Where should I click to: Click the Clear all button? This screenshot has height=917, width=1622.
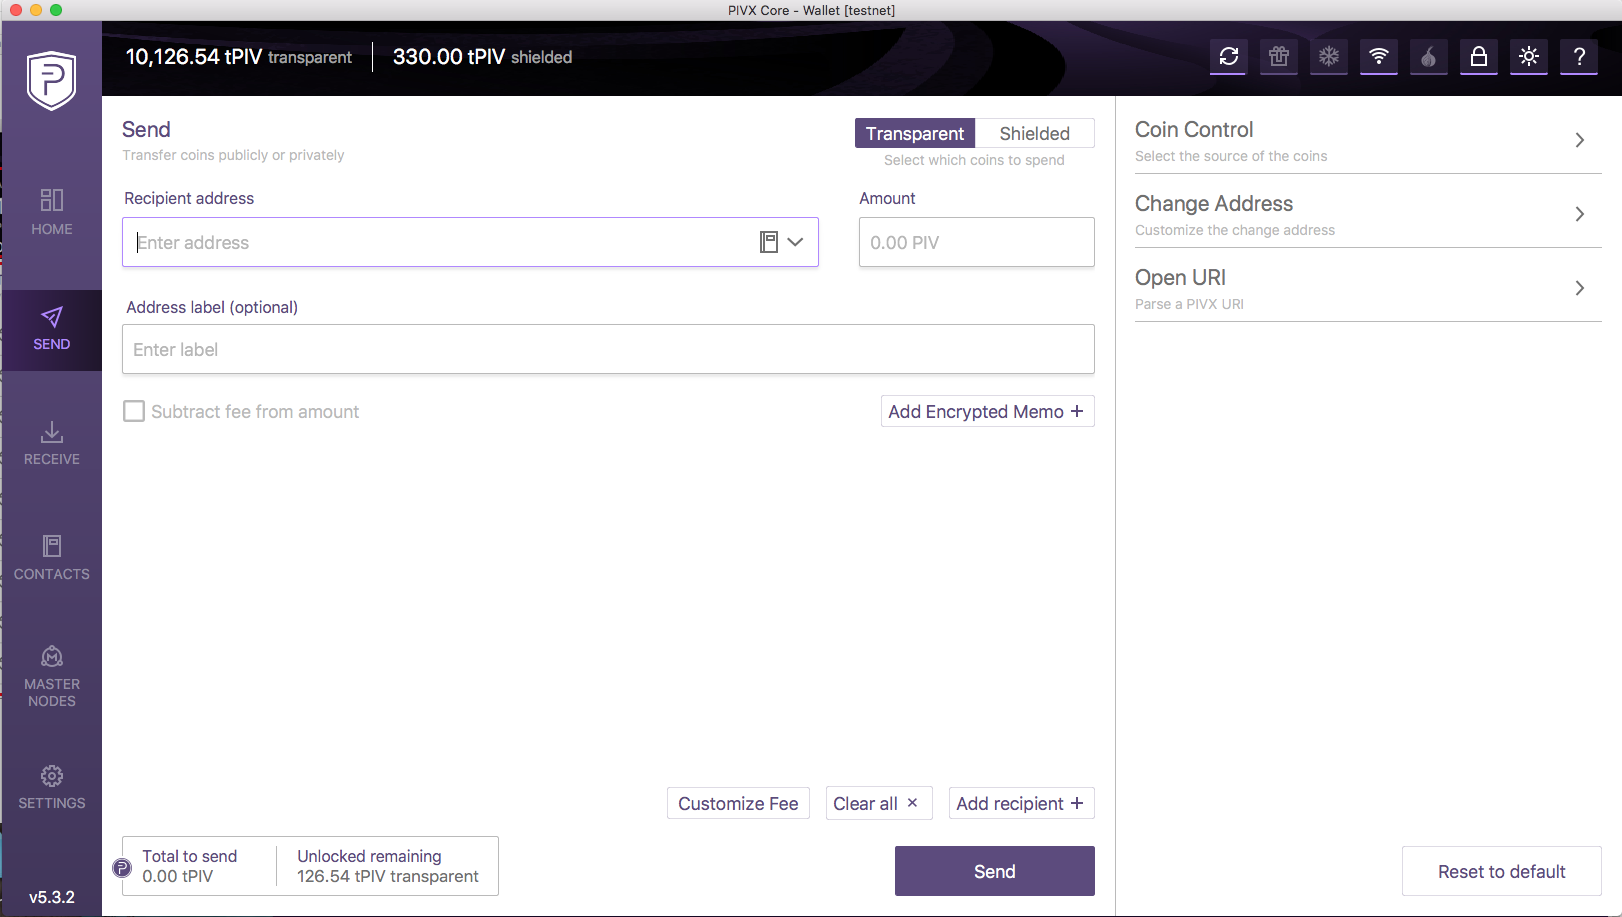[879, 803]
